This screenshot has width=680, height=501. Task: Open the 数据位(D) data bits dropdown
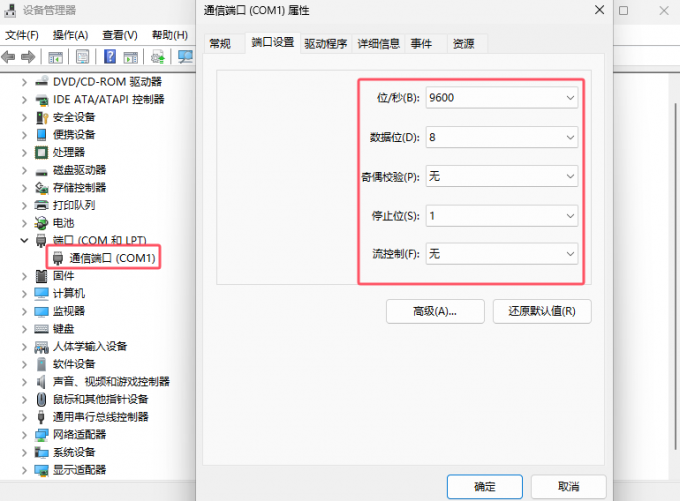tap(502, 137)
